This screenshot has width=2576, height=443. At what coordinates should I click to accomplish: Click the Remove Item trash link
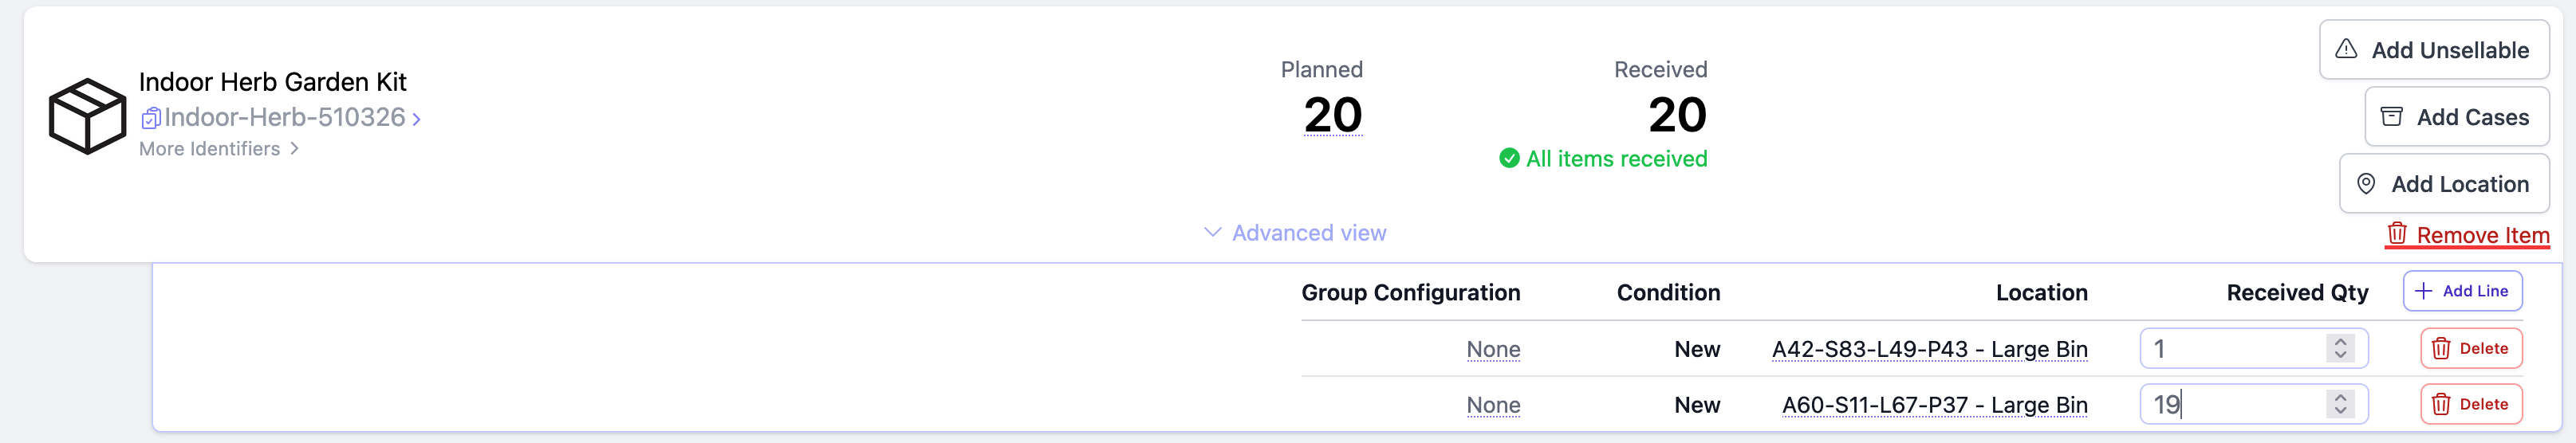(x=2467, y=235)
